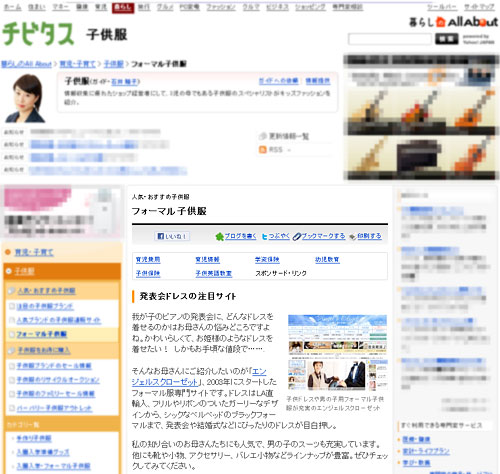The image size is (500, 474).
Task: Click the 育児情報 sponsored link
Action: pos(207,260)
